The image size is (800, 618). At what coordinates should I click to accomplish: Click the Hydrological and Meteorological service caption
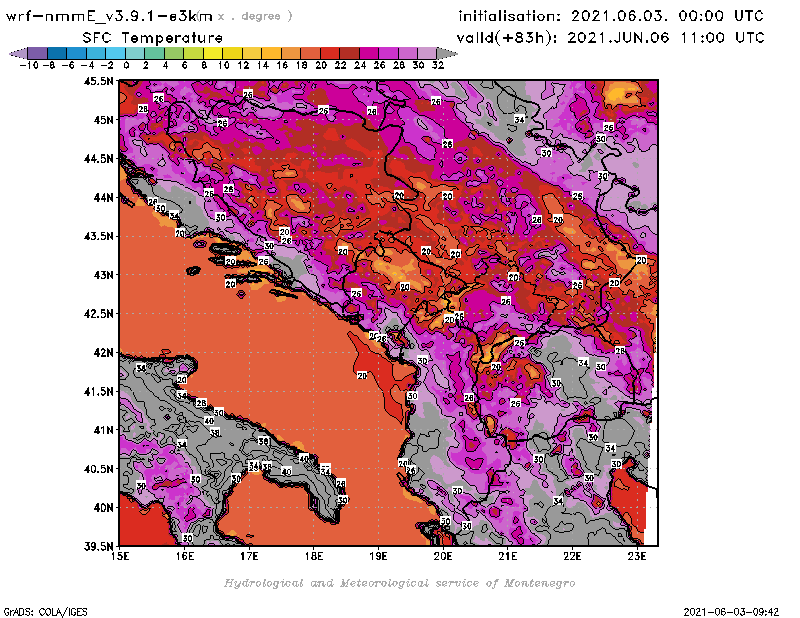click(x=399, y=583)
